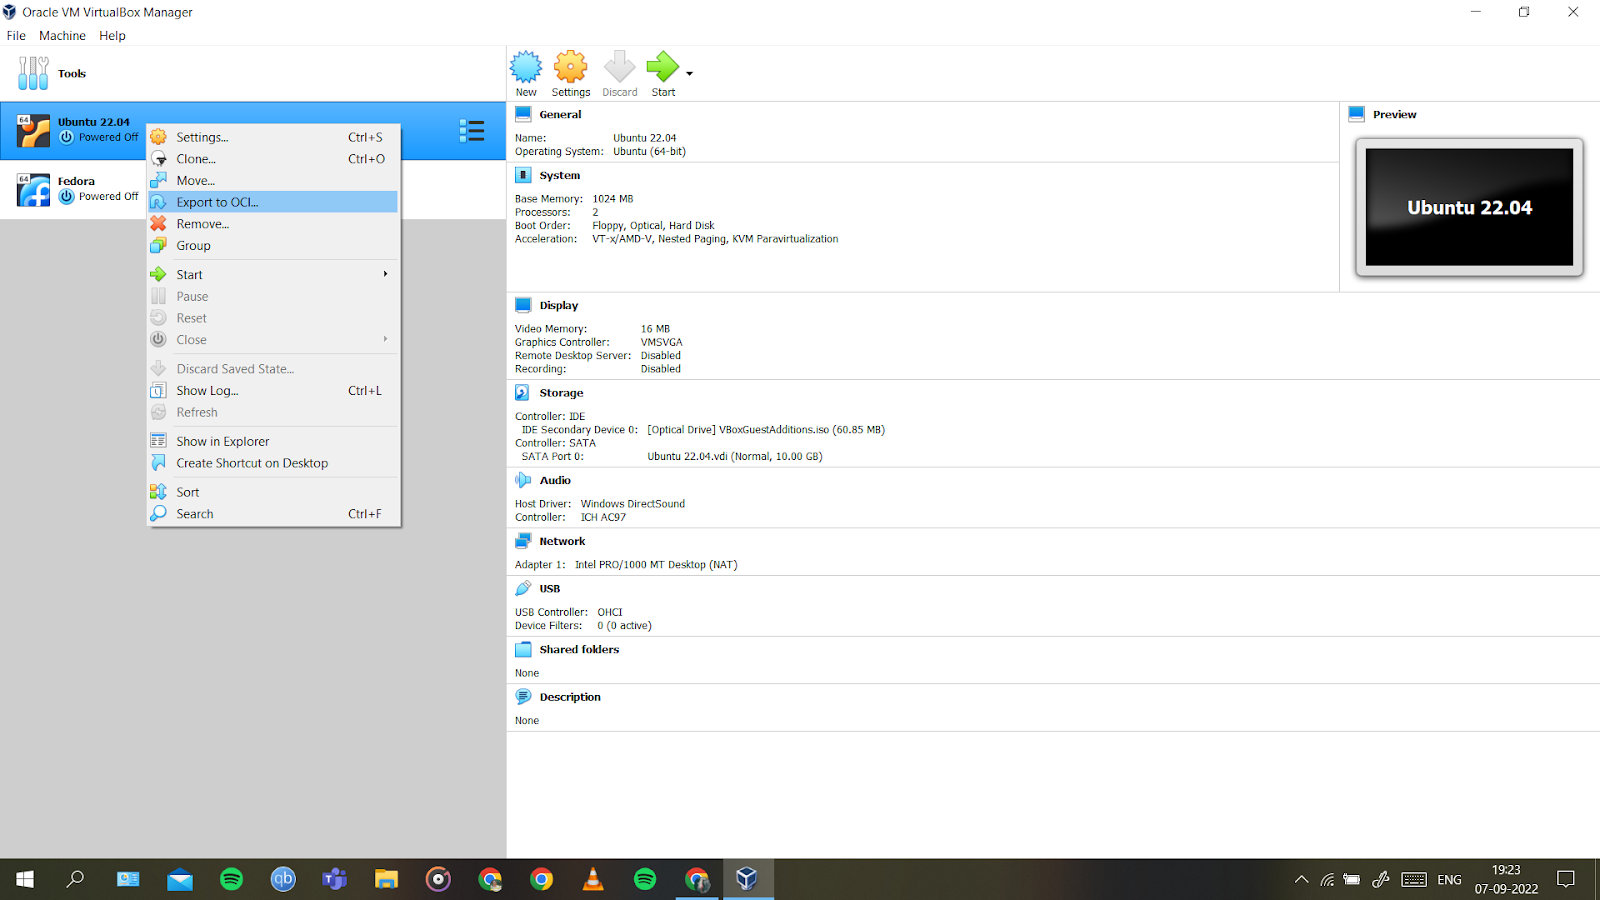Click the ENG language indicator

pyautogui.click(x=1449, y=880)
